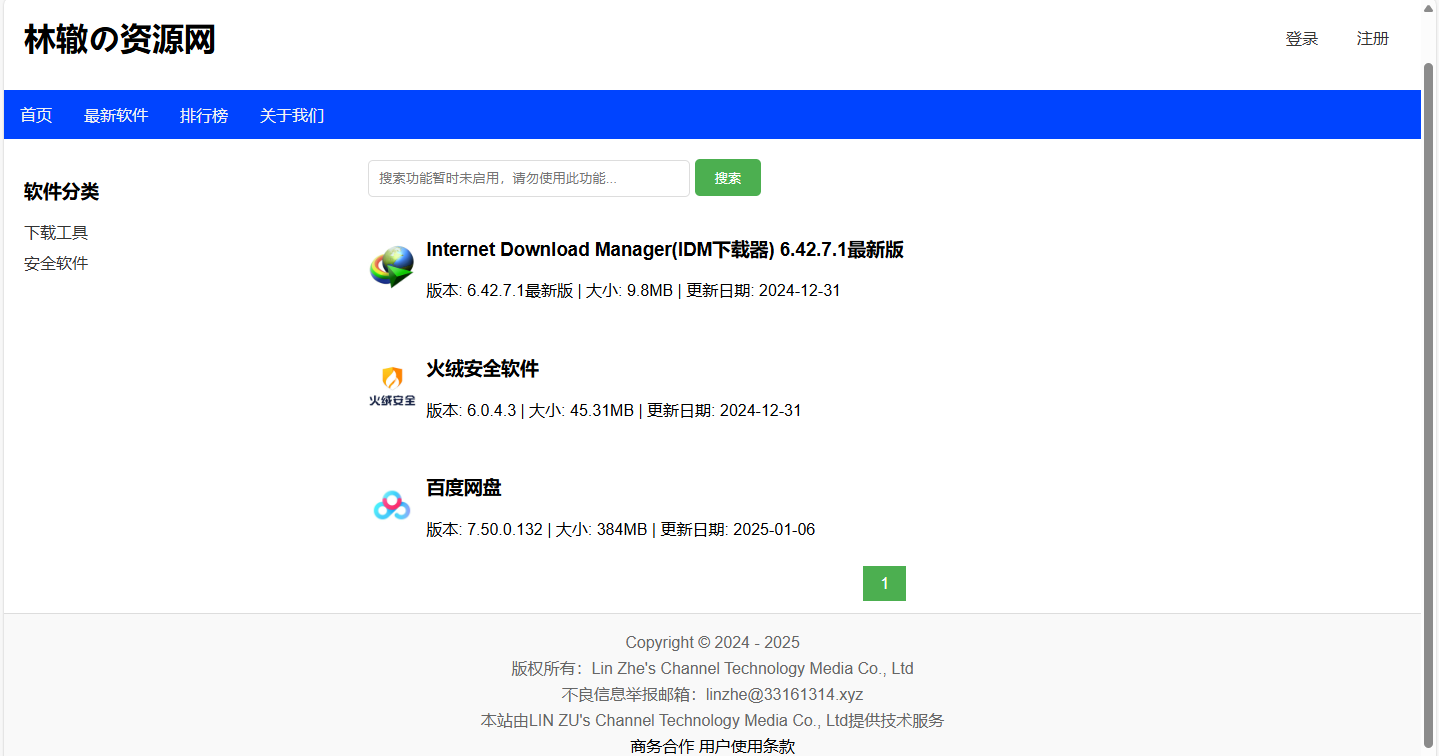This screenshot has height=756, width=1439.
Task: Select the 安全软件 category
Action: click(x=56, y=263)
